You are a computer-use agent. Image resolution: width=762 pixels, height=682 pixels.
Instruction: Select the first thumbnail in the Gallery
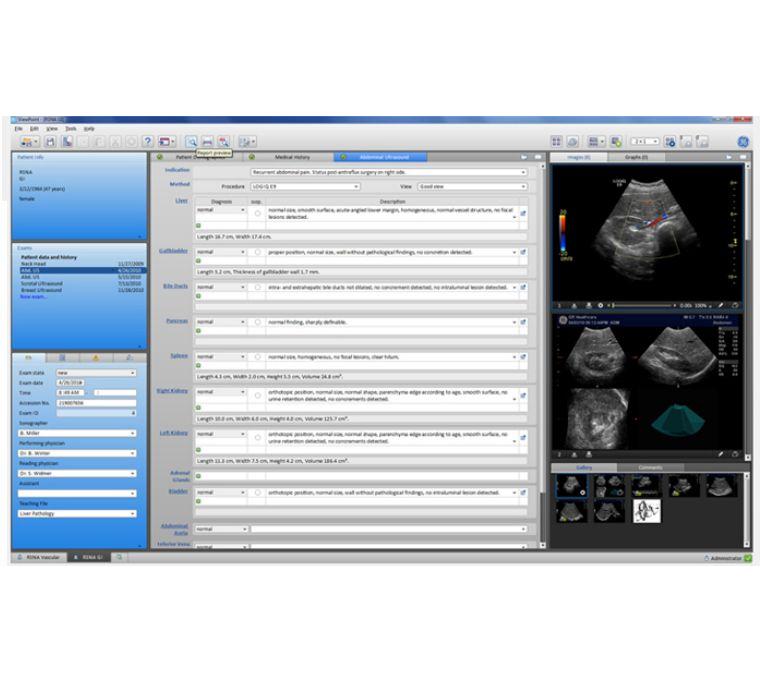(572, 486)
